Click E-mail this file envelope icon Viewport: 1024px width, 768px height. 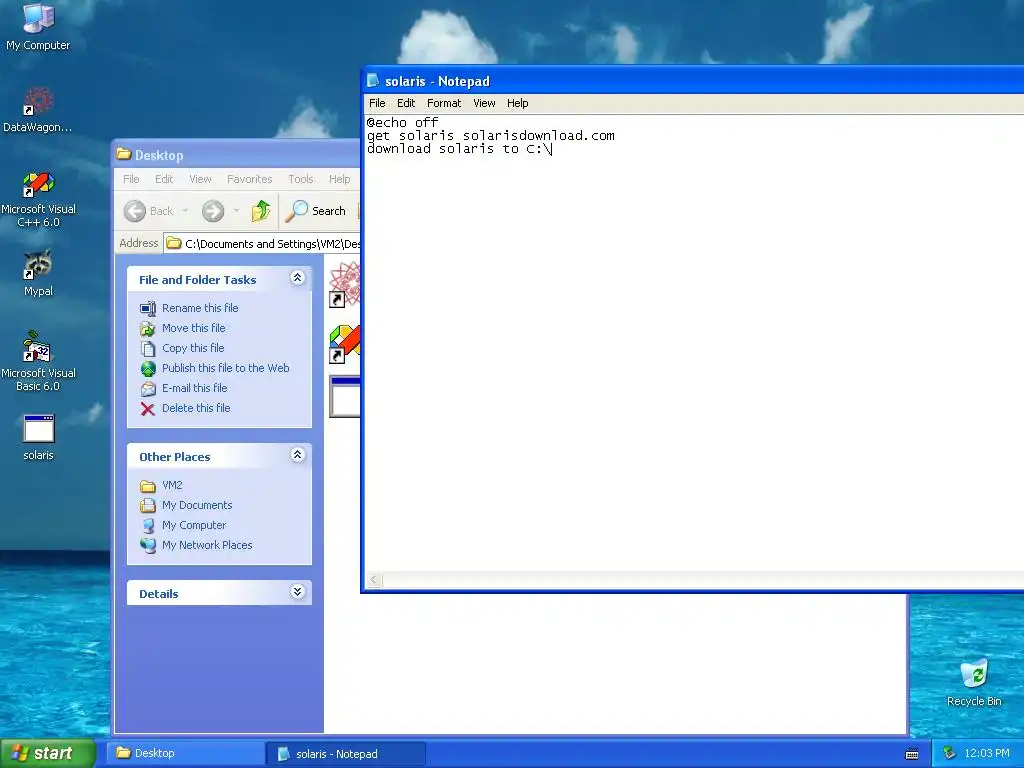148,389
